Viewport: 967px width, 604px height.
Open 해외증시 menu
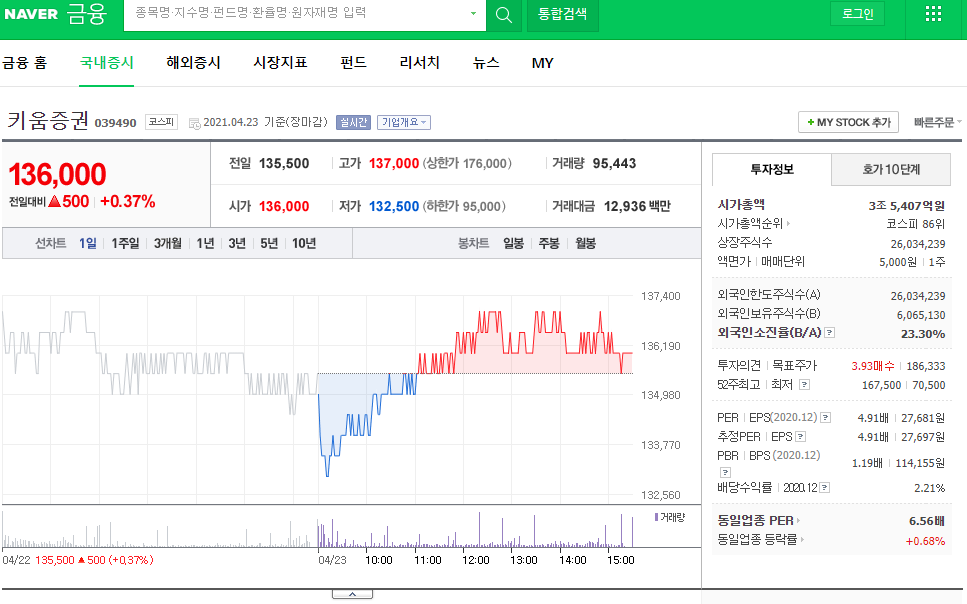(x=193, y=63)
